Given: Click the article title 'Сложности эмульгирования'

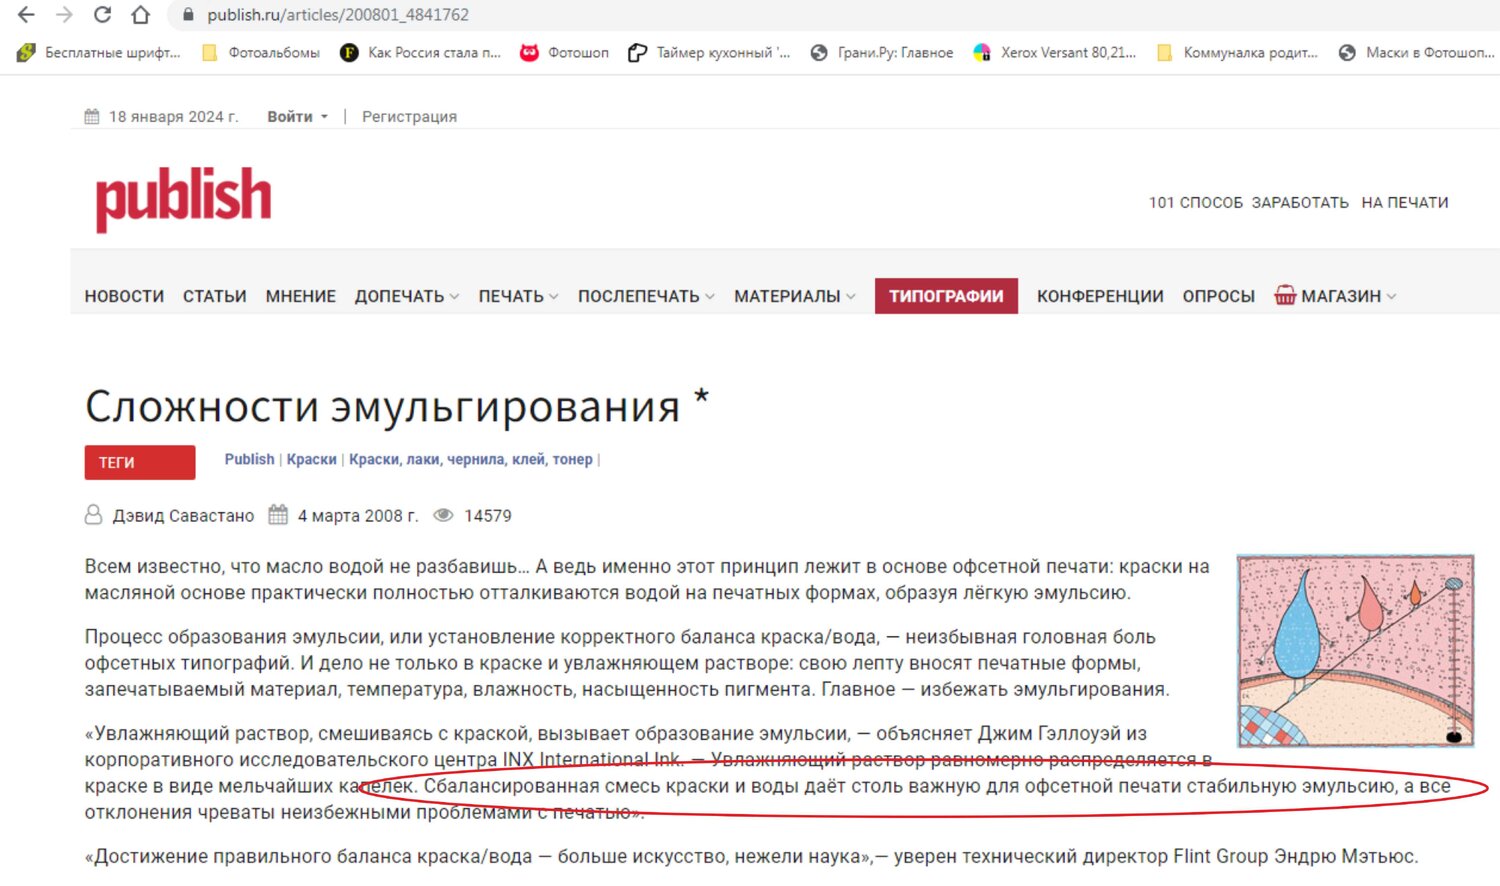Looking at the screenshot, I should click(383, 407).
